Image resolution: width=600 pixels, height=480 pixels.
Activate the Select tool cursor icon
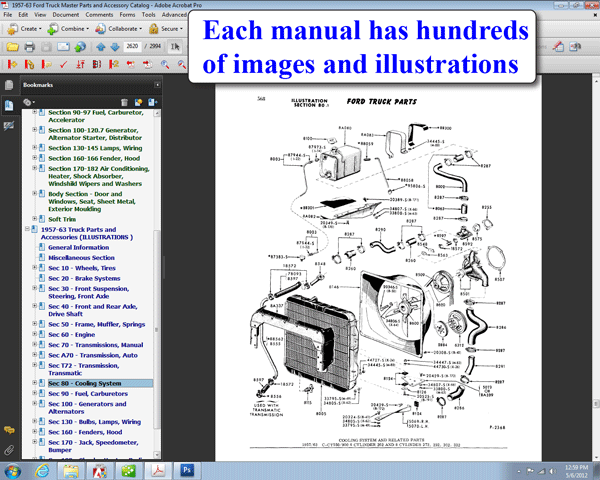tap(175, 47)
